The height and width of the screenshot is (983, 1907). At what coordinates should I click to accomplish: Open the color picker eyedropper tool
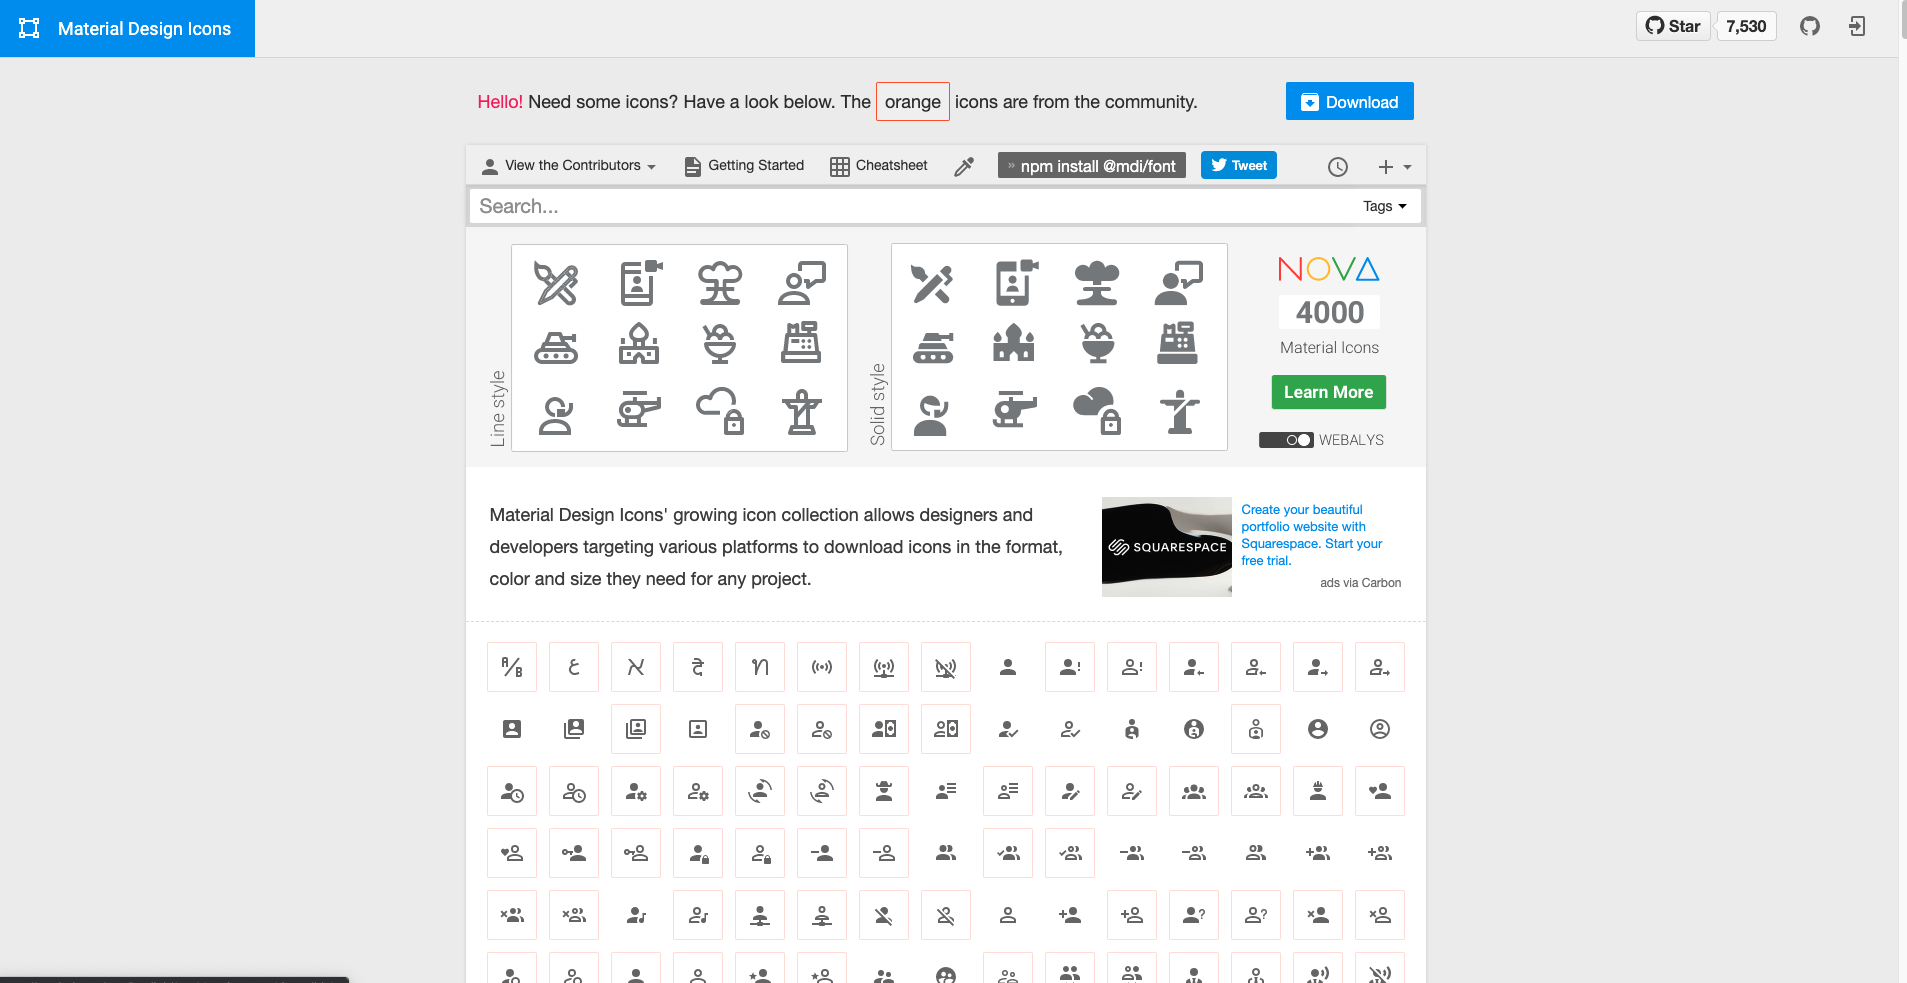pos(964,166)
